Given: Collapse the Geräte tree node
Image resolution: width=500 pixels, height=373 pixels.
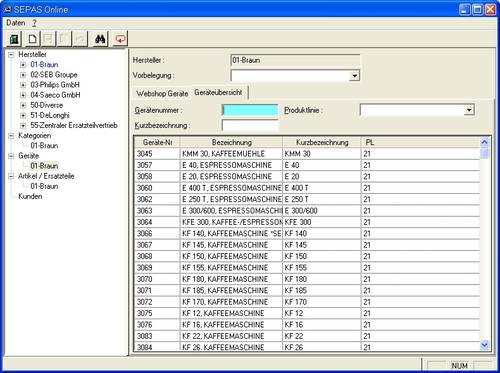Looking at the screenshot, I should [x=11, y=156].
